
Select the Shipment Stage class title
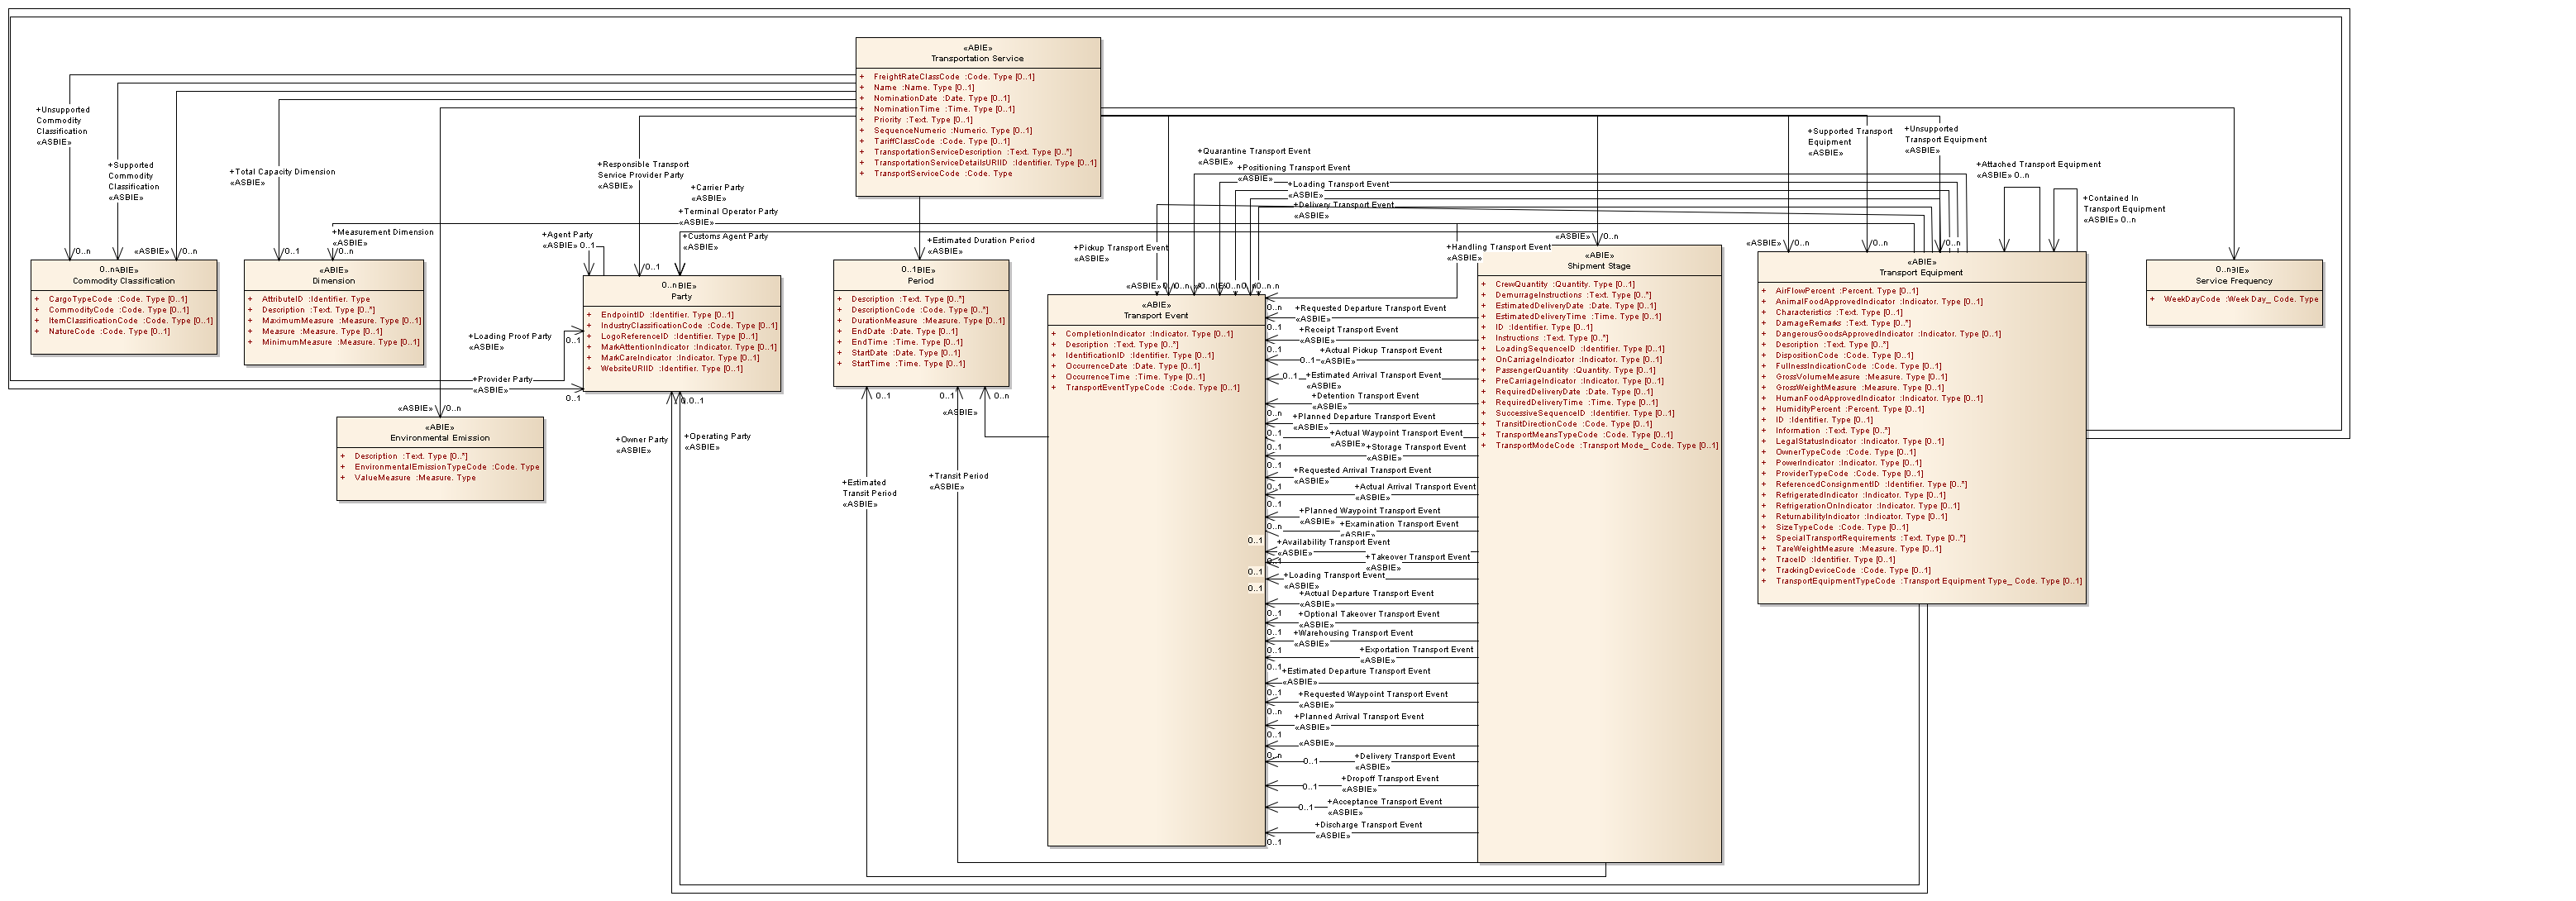pos(1598,266)
